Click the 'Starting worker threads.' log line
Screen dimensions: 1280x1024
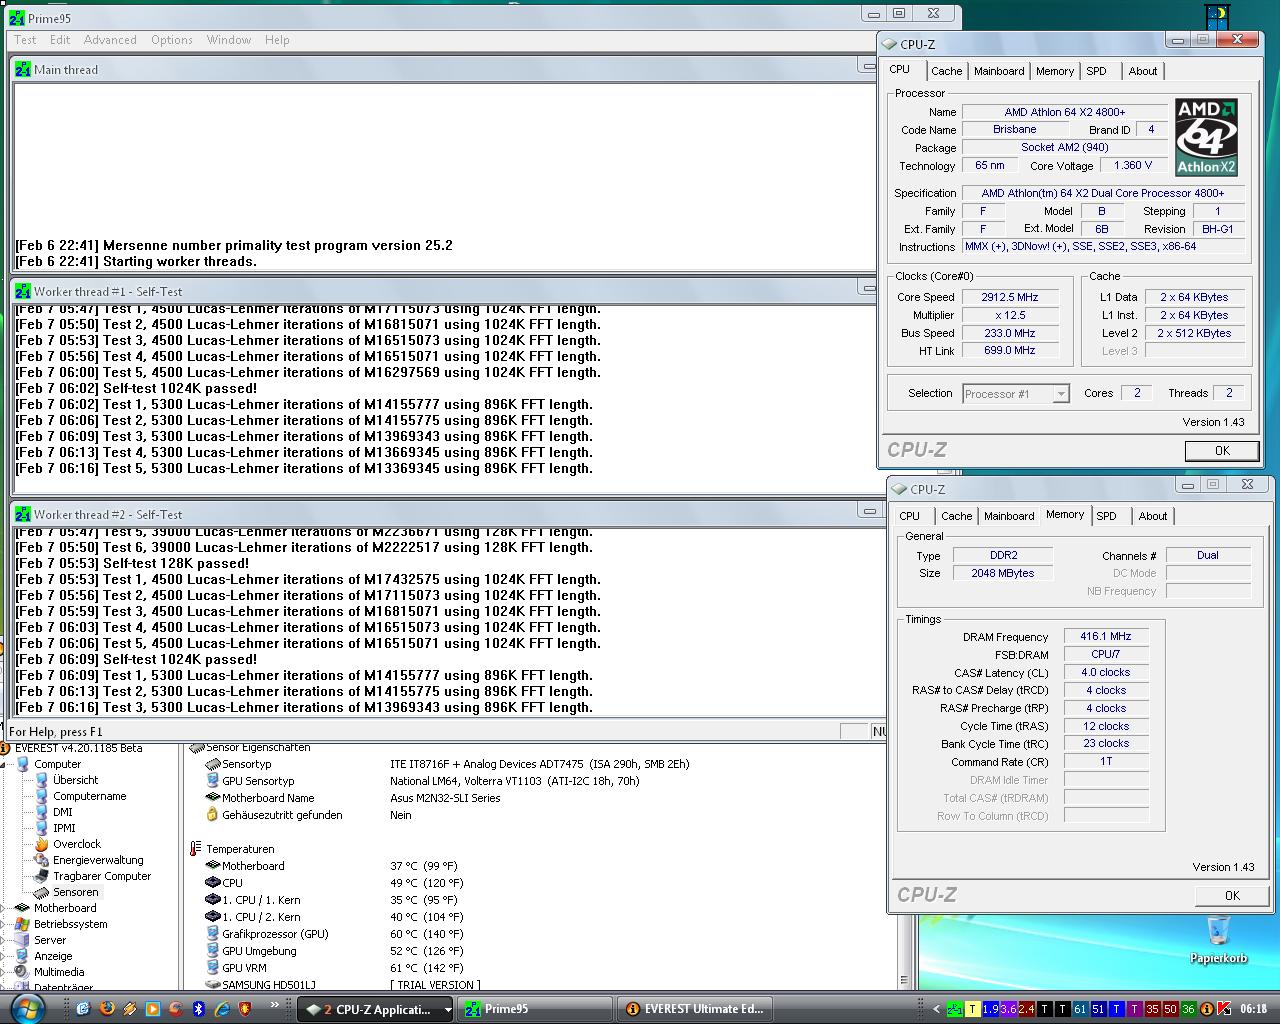(136, 261)
